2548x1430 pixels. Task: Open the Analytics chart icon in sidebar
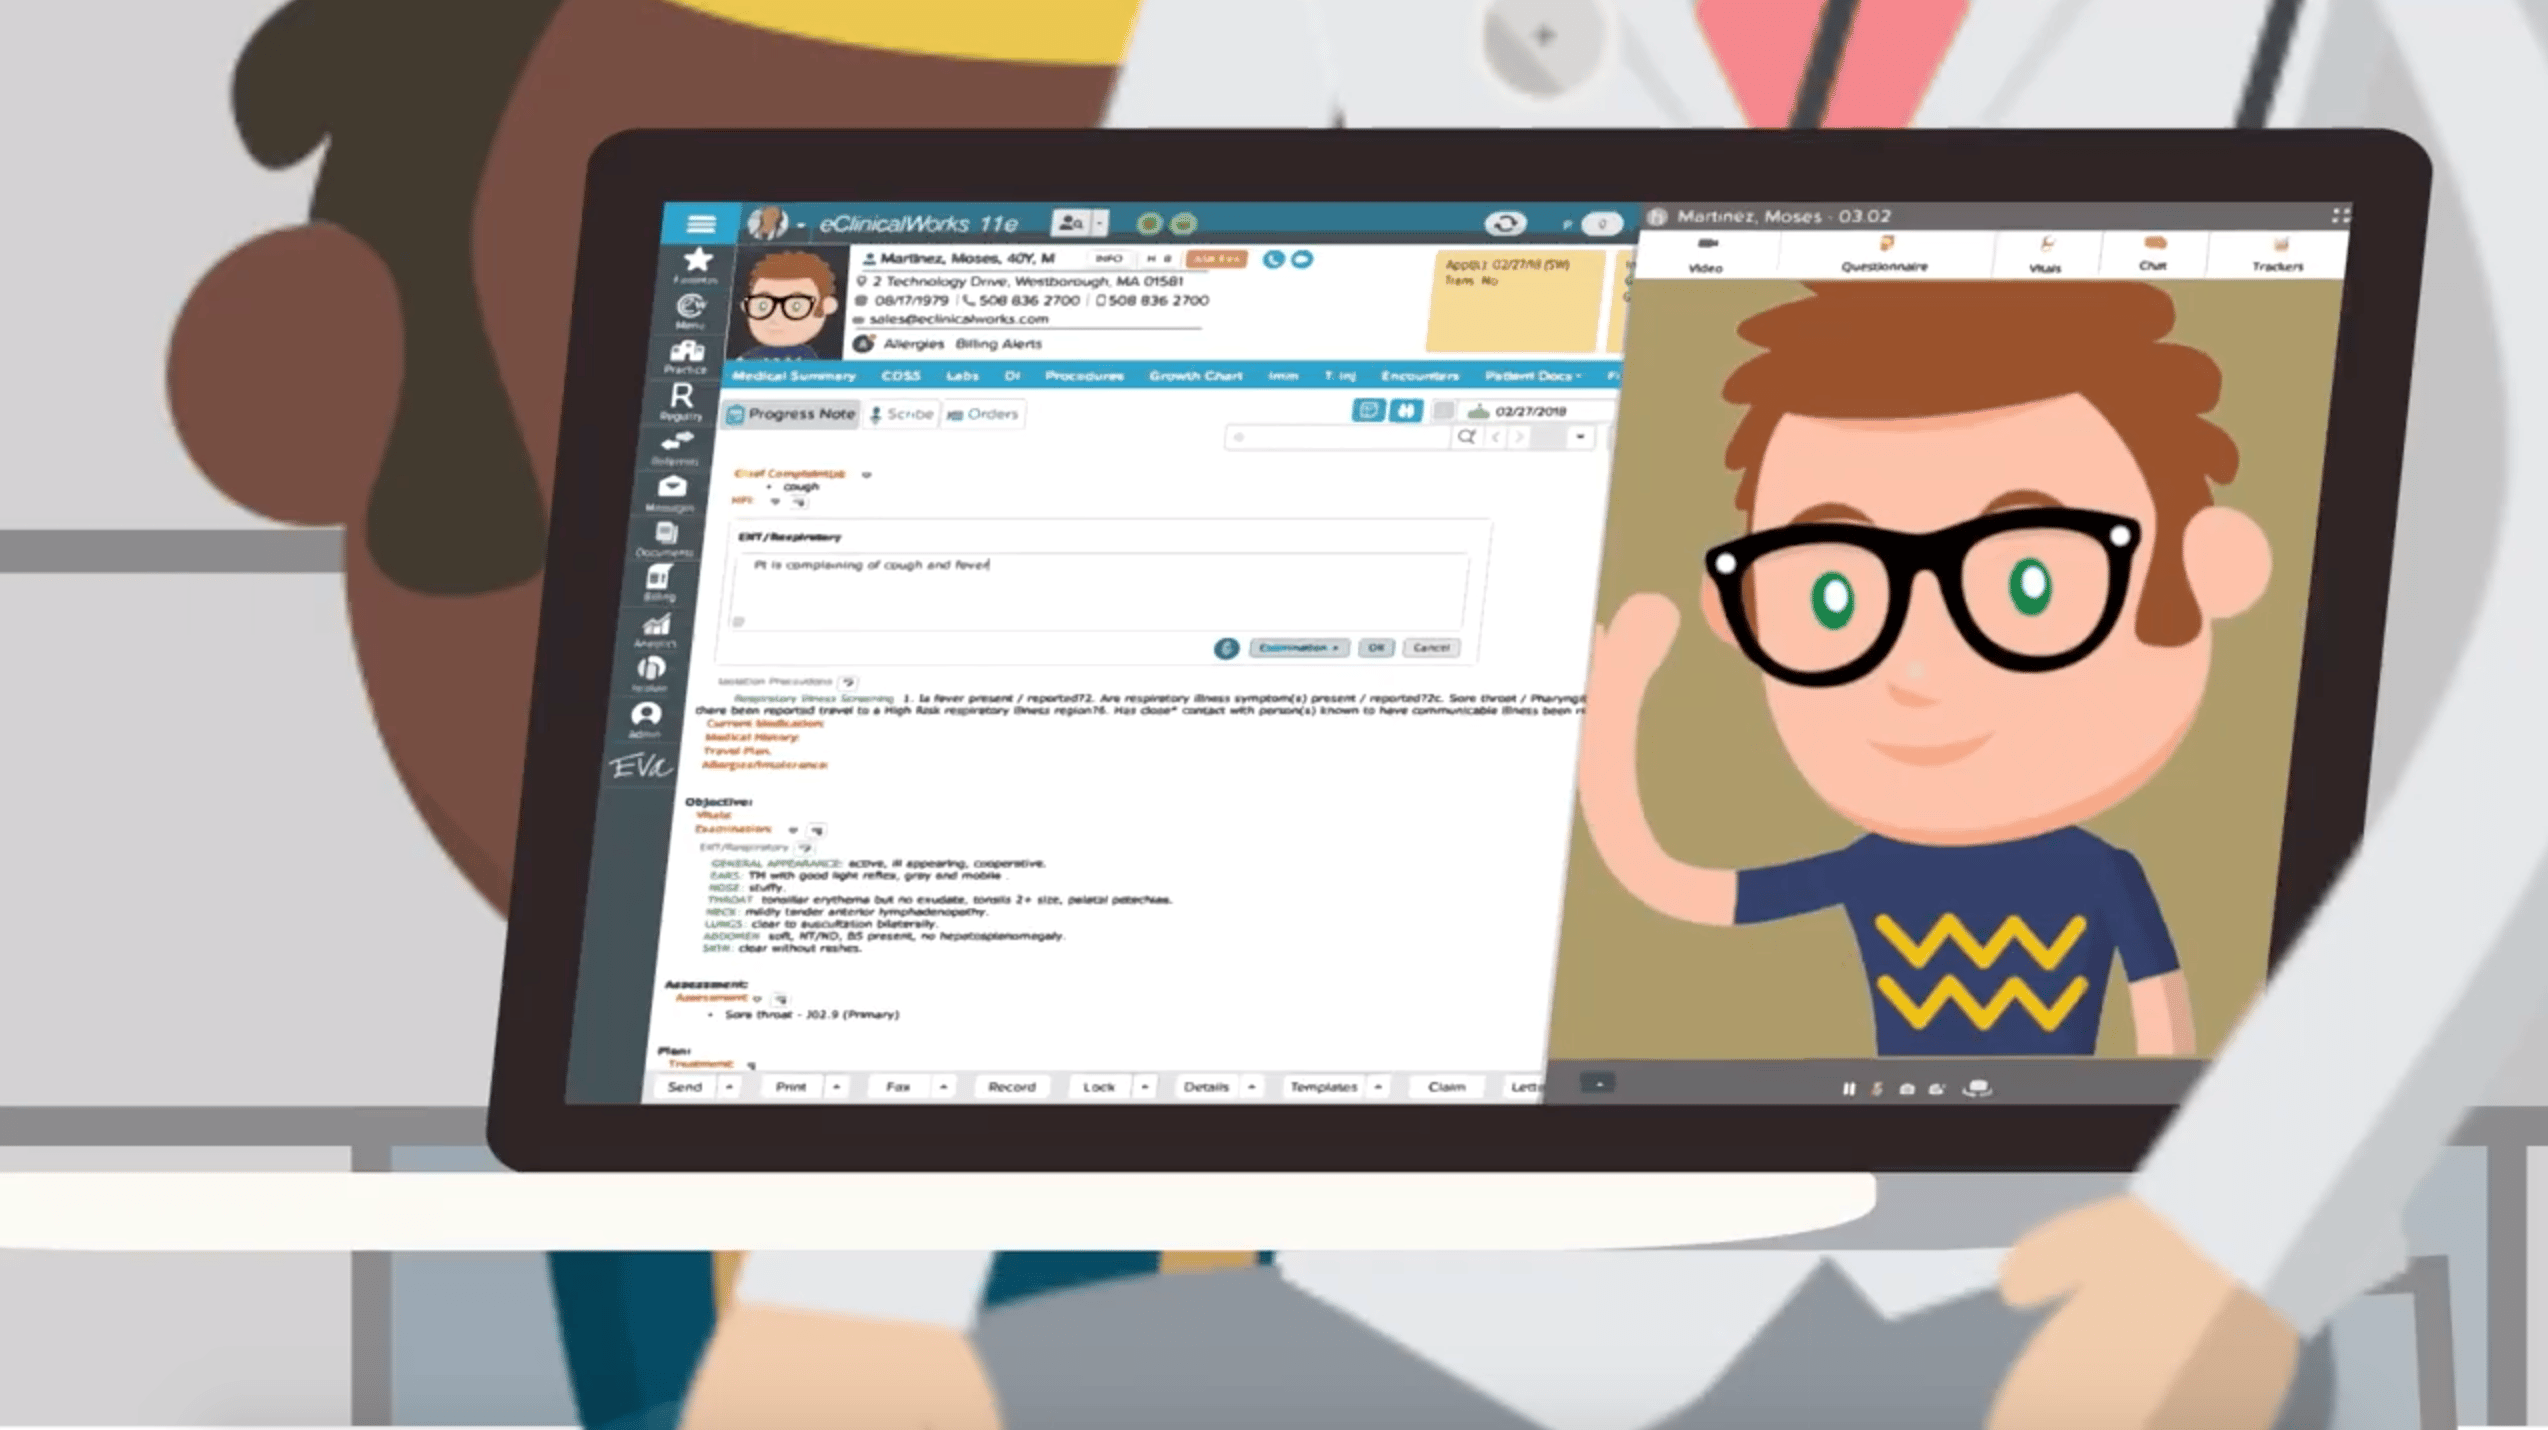click(x=656, y=627)
